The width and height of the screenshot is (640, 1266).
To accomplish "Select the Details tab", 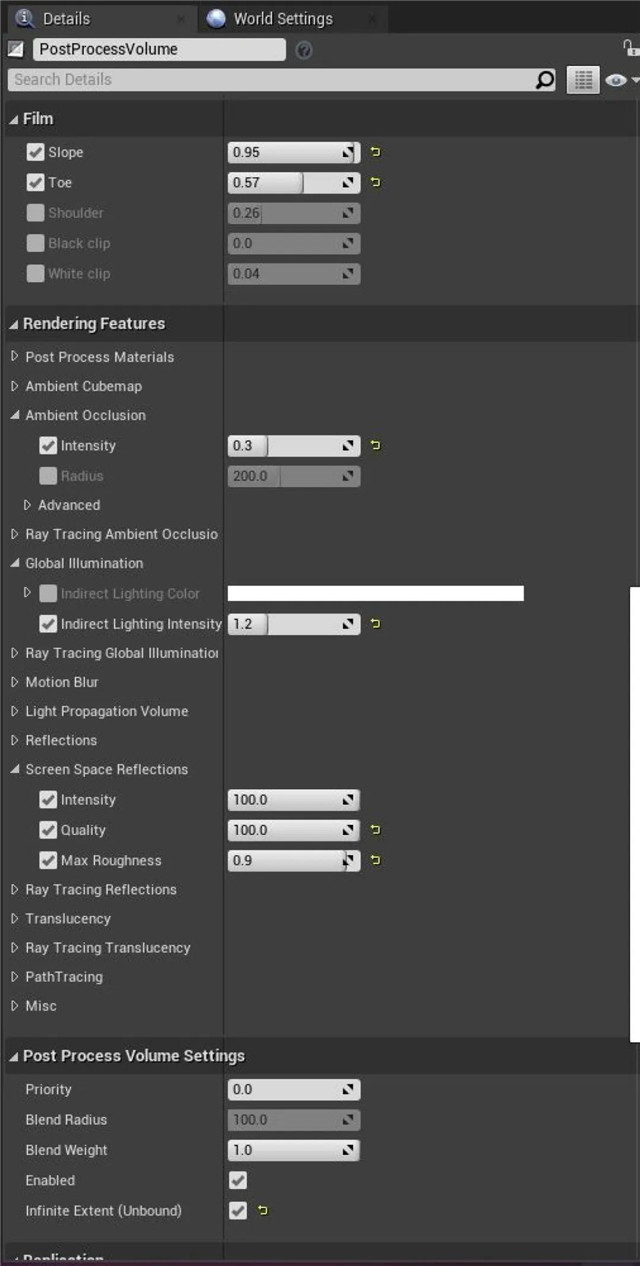I will [66, 18].
